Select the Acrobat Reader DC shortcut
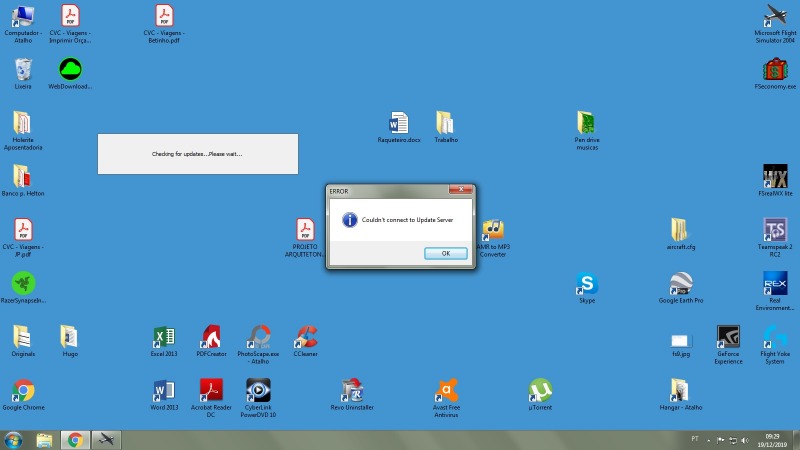 [211, 398]
